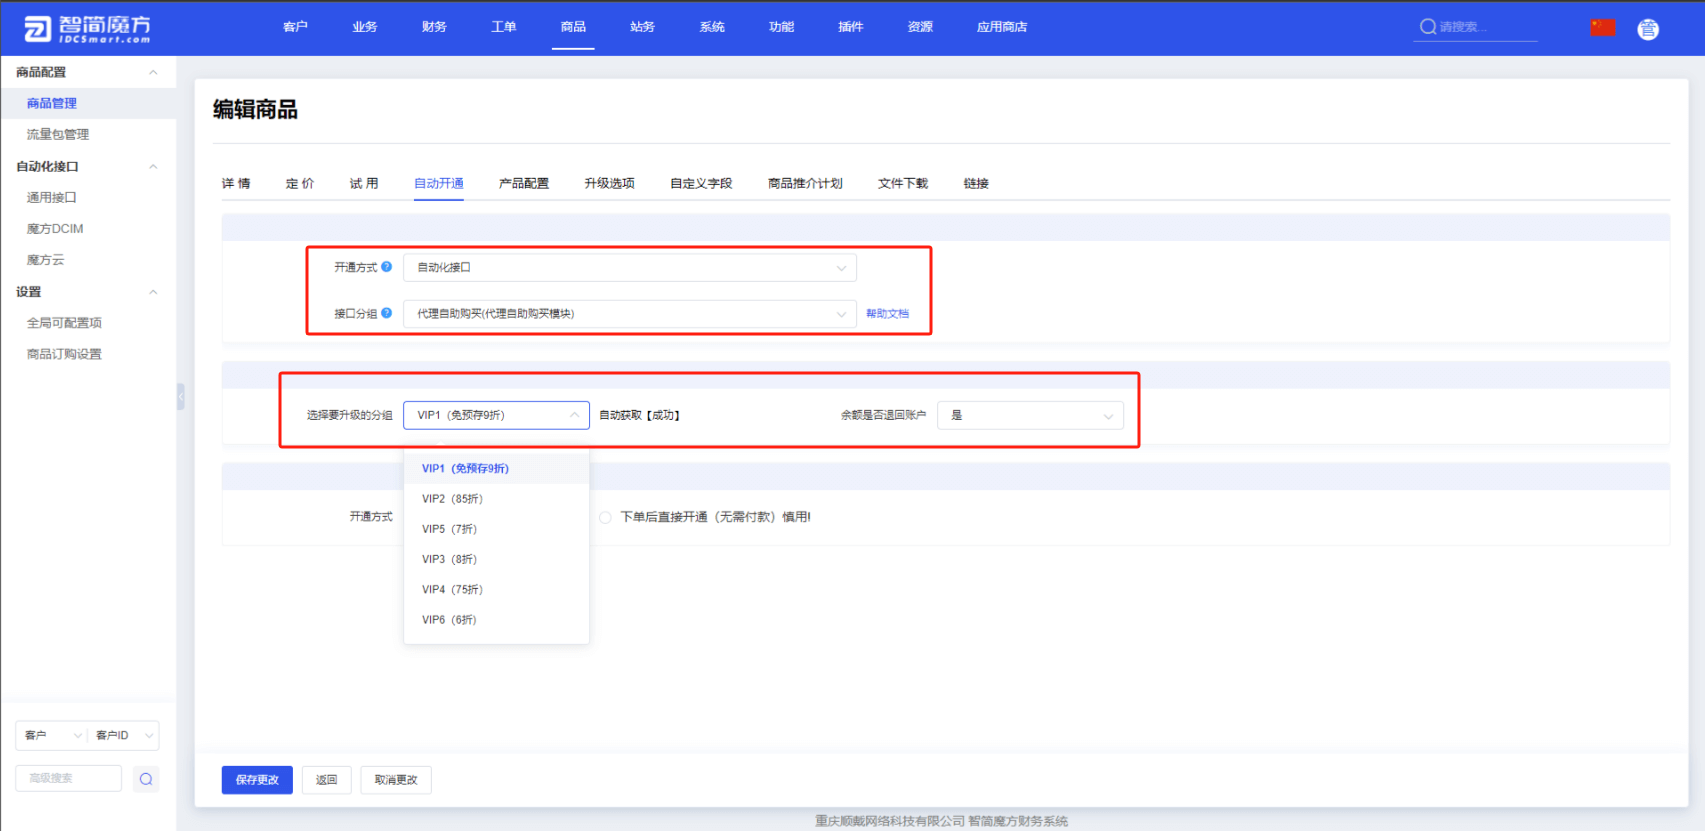The width and height of the screenshot is (1705, 831).
Task: Open 魔方DCIM in the sidebar
Action: [55, 229]
